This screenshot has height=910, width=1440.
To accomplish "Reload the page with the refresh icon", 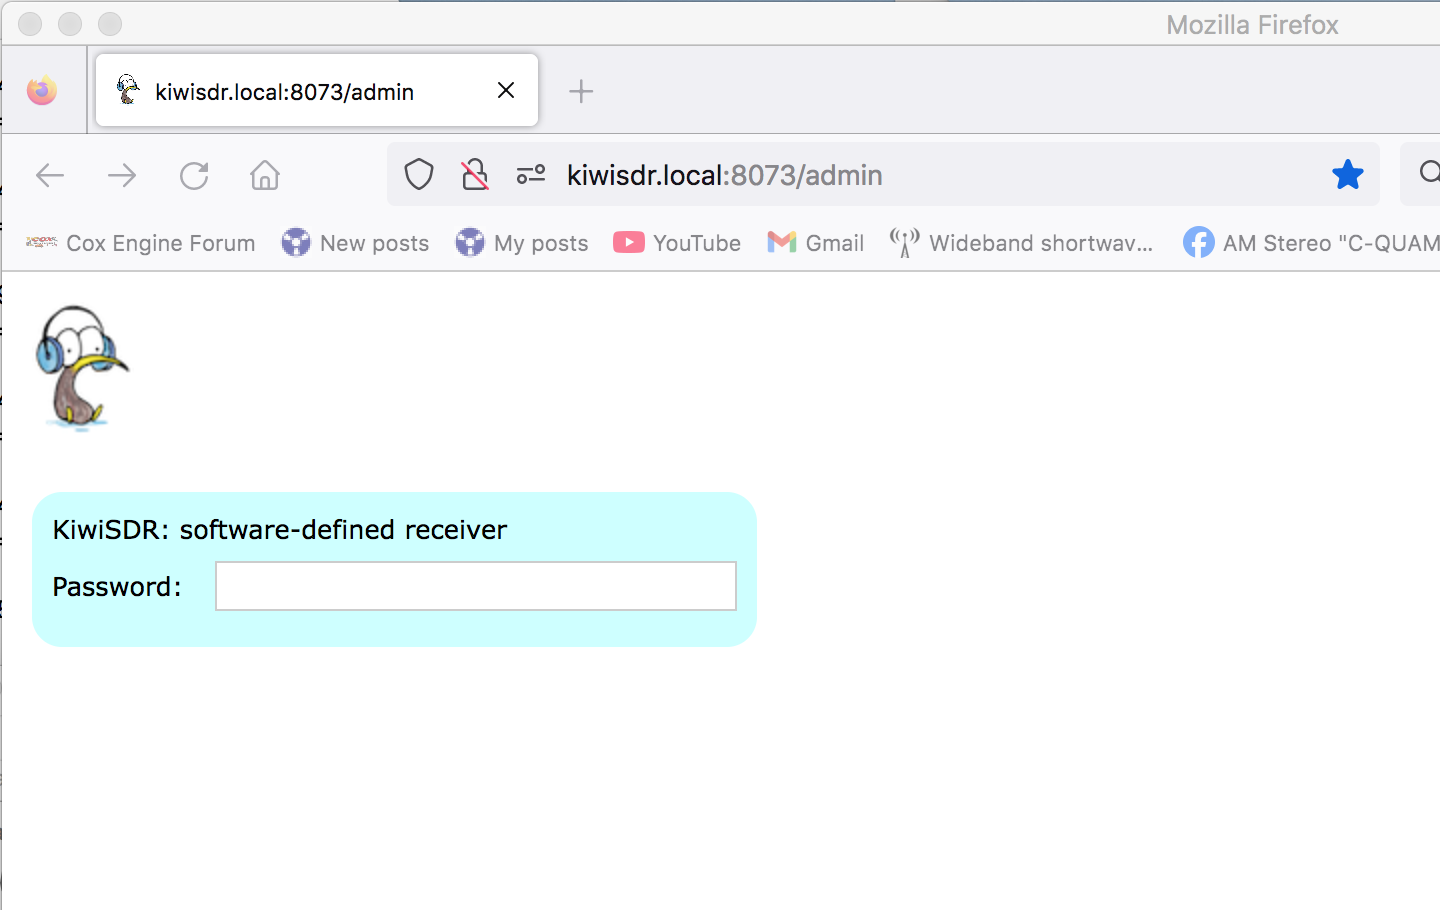I will click(x=194, y=176).
